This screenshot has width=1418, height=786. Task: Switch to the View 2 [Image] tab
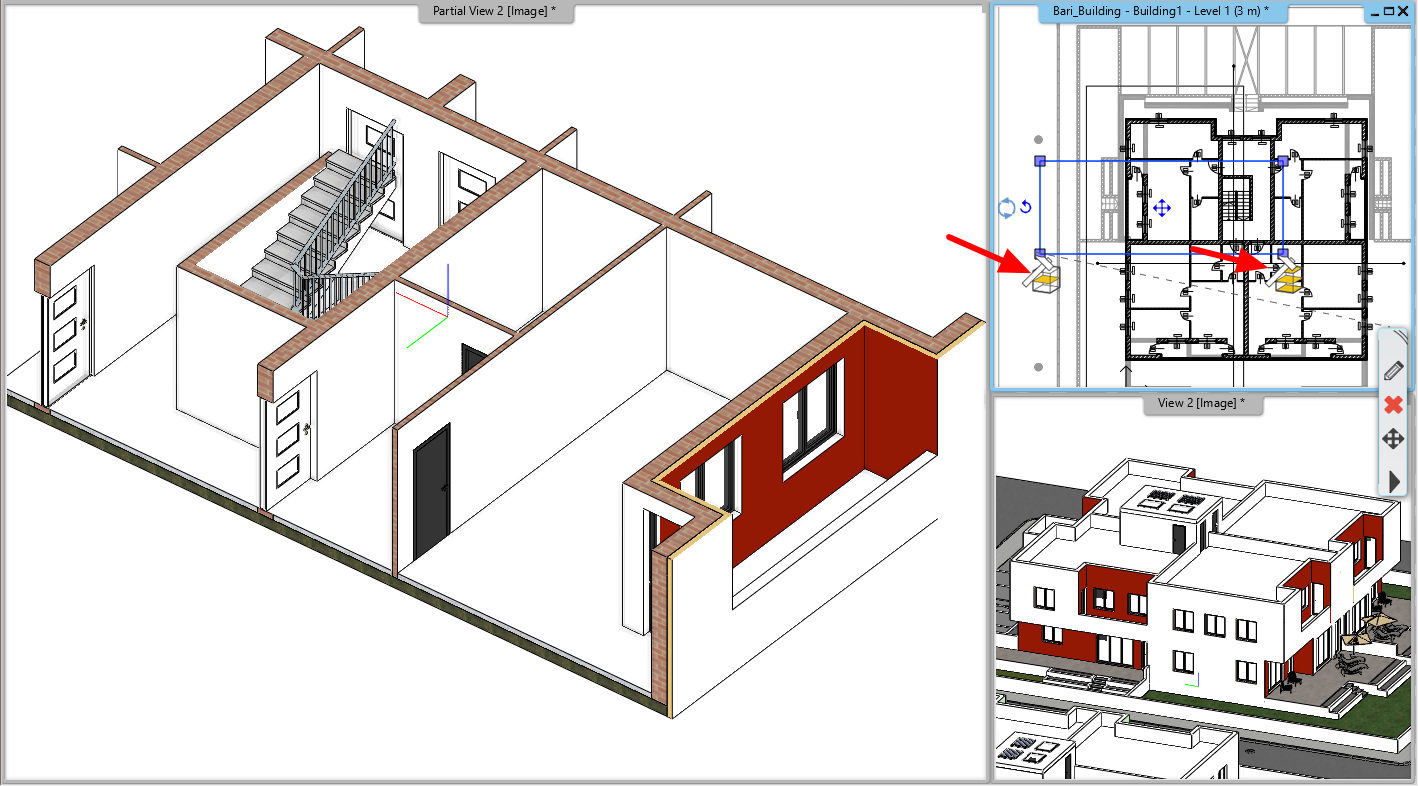[x=1203, y=403]
